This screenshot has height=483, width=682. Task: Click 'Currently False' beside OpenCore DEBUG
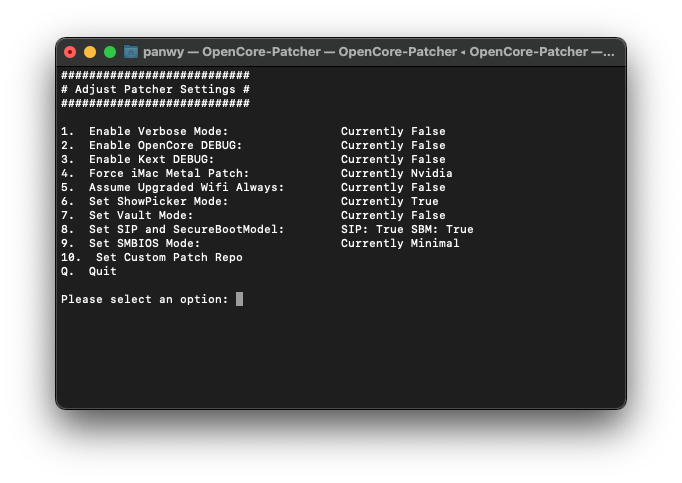(x=393, y=145)
